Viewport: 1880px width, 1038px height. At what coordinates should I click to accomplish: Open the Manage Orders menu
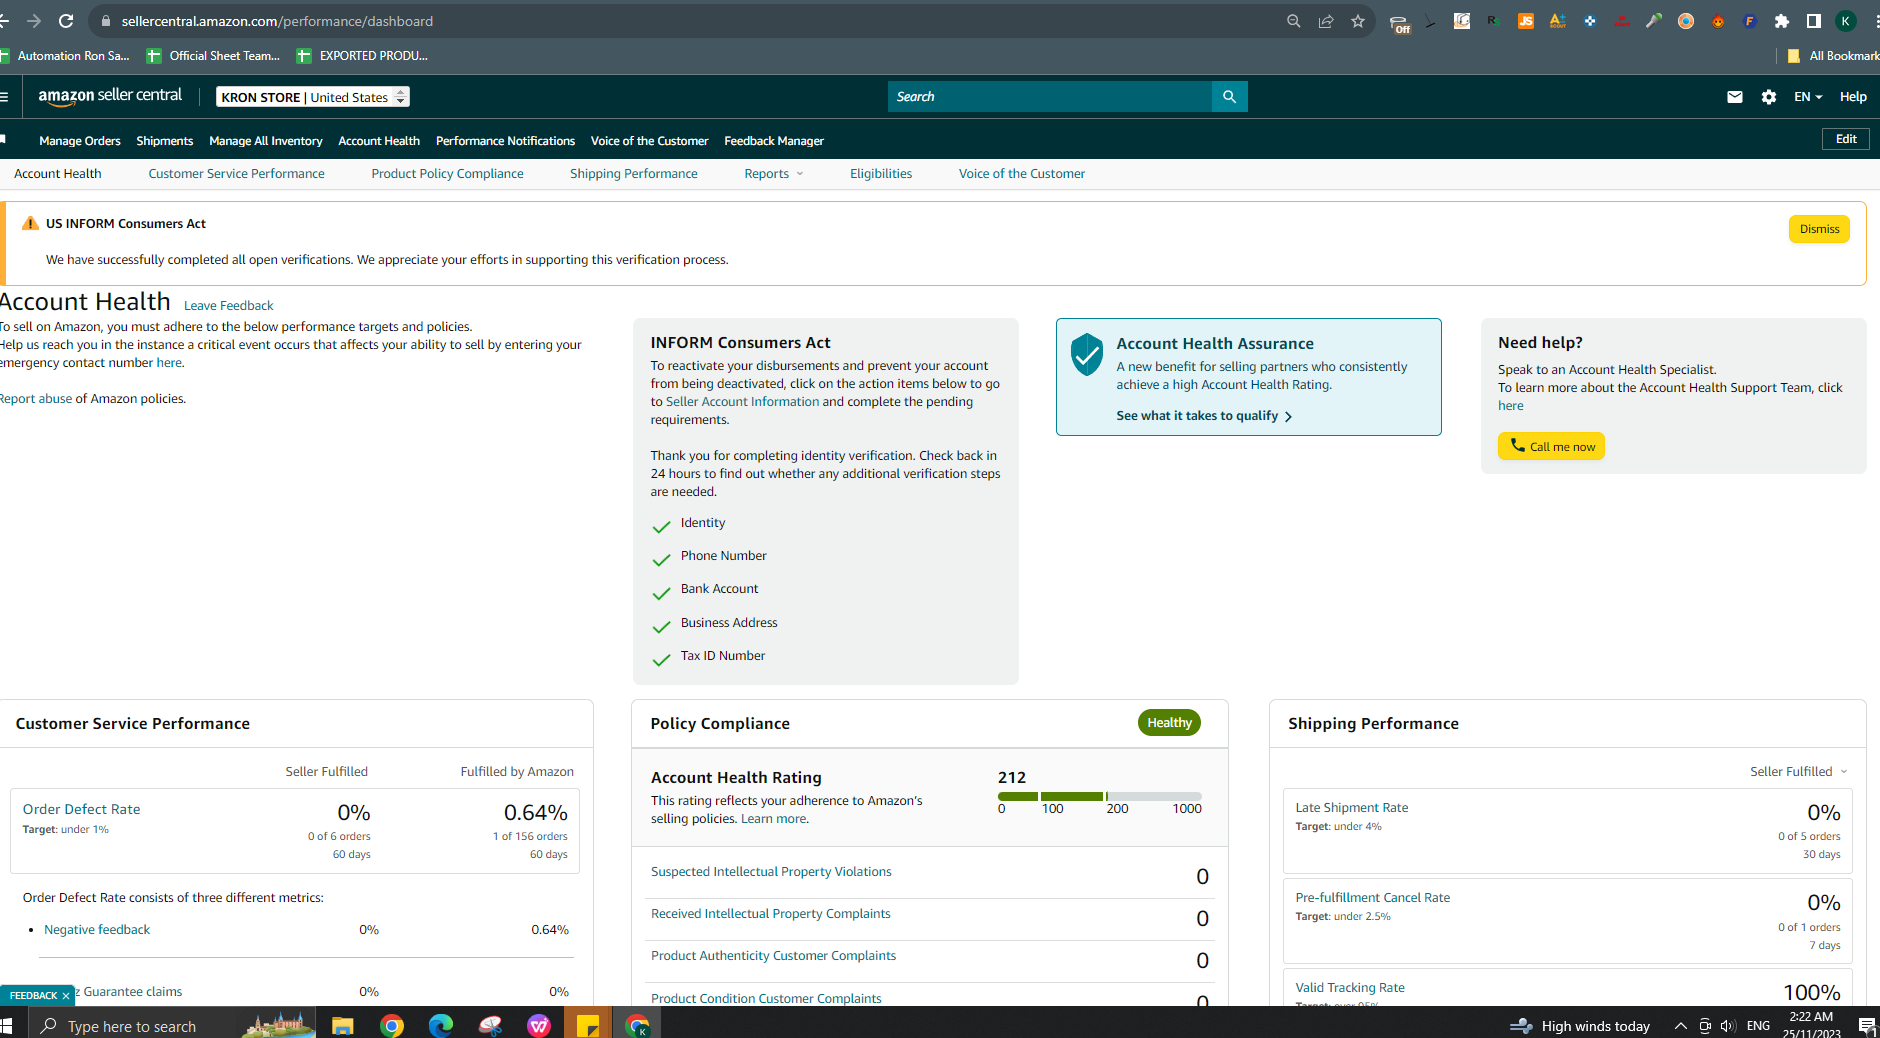tap(80, 141)
